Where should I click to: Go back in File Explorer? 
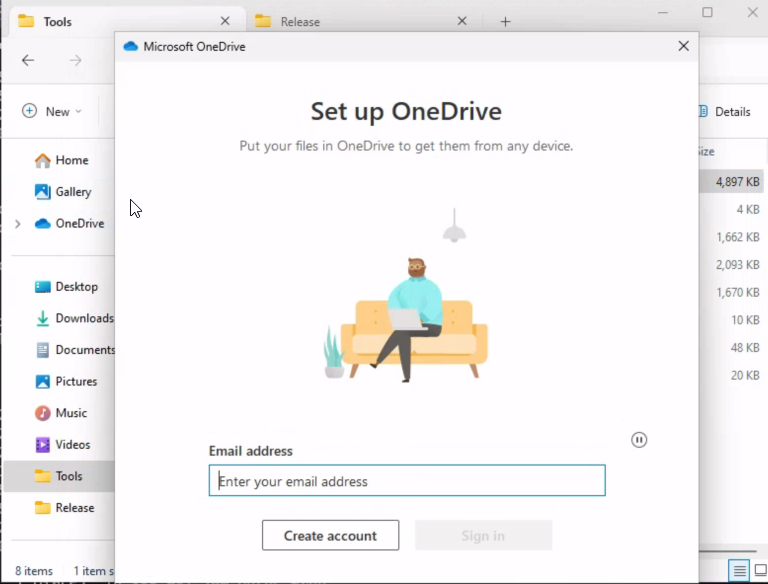[28, 60]
